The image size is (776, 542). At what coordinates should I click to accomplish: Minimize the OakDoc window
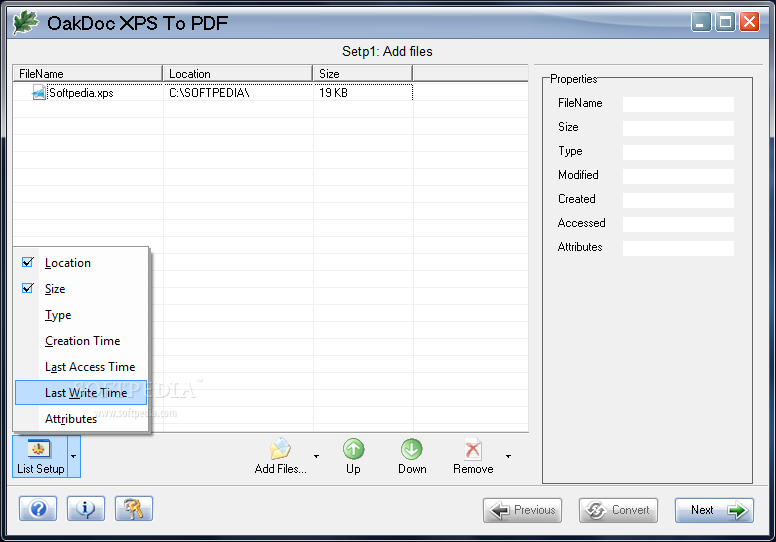[x=701, y=22]
